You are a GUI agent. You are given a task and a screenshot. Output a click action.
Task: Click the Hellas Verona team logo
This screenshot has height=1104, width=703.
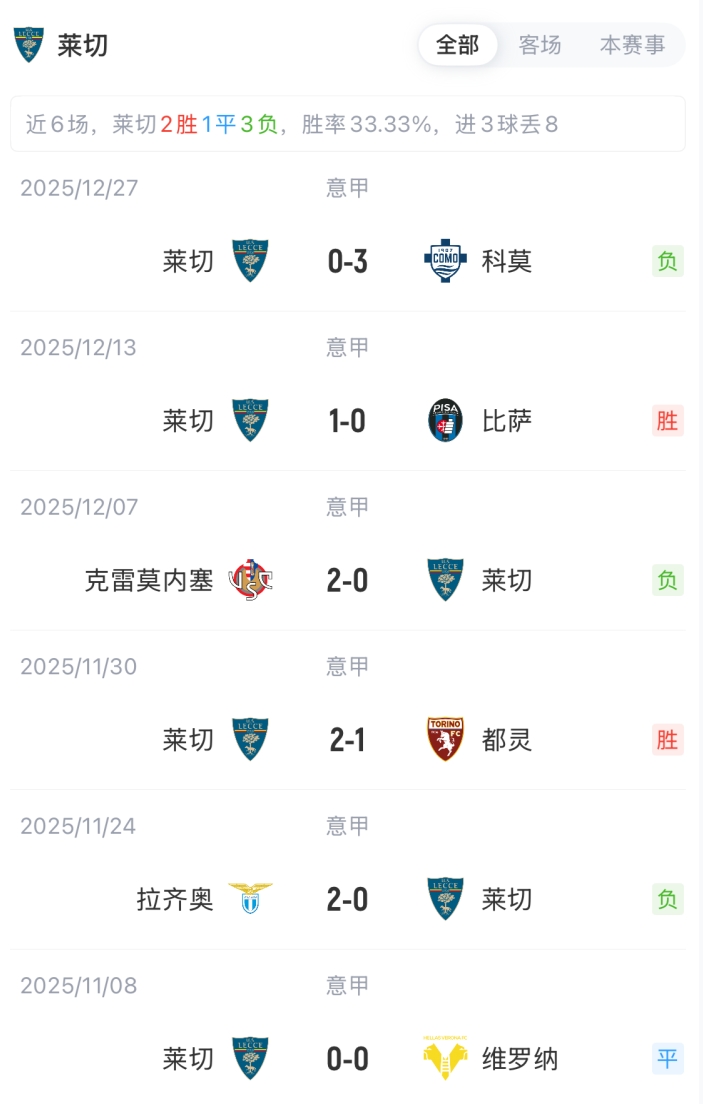pos(445,1059)
